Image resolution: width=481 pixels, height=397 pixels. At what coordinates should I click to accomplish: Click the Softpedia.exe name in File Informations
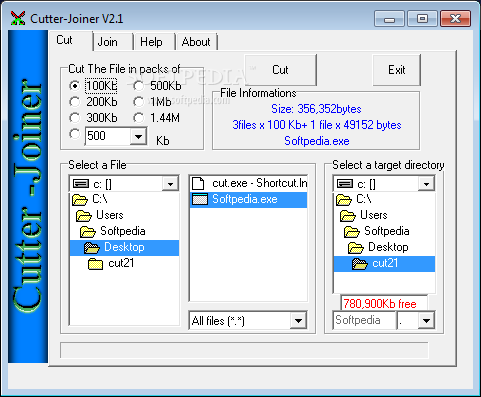coord(317,141)
